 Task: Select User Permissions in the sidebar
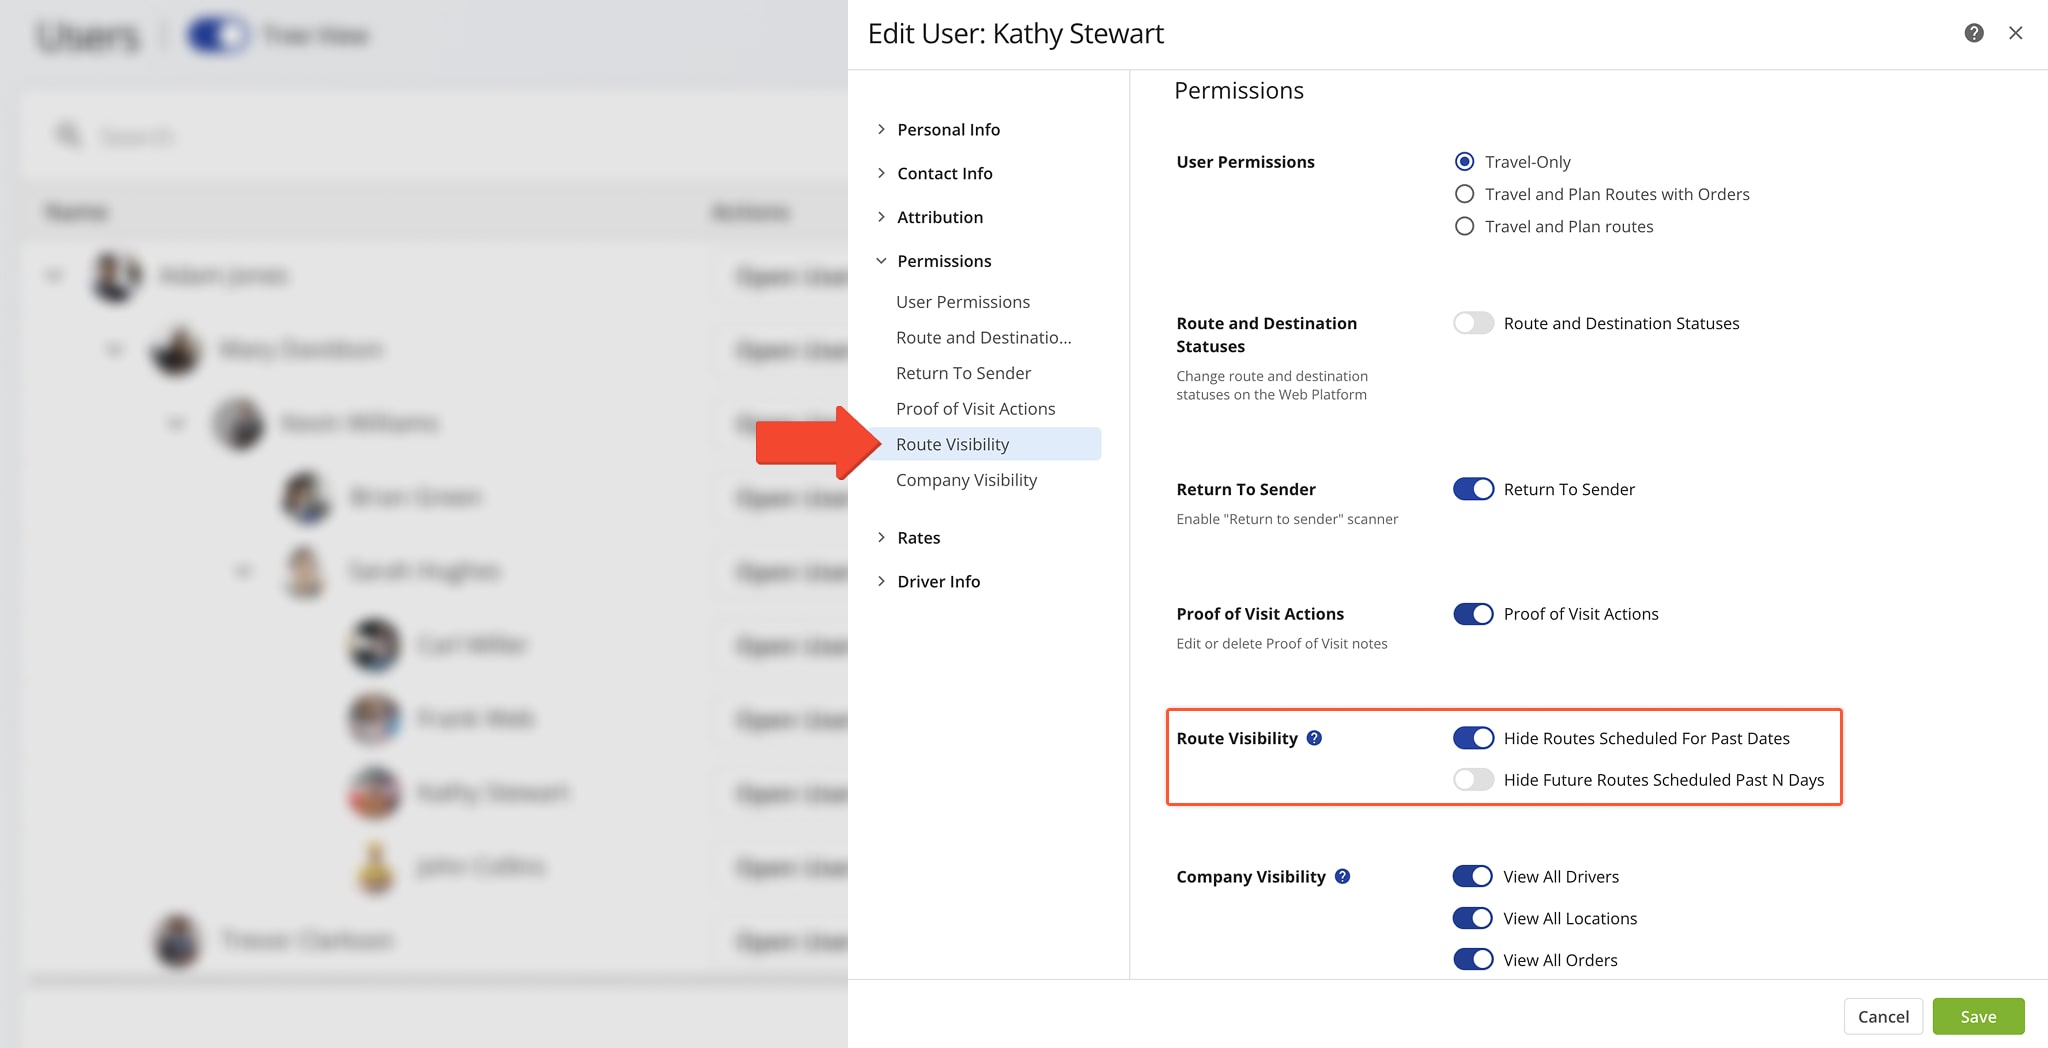point(962,301)
